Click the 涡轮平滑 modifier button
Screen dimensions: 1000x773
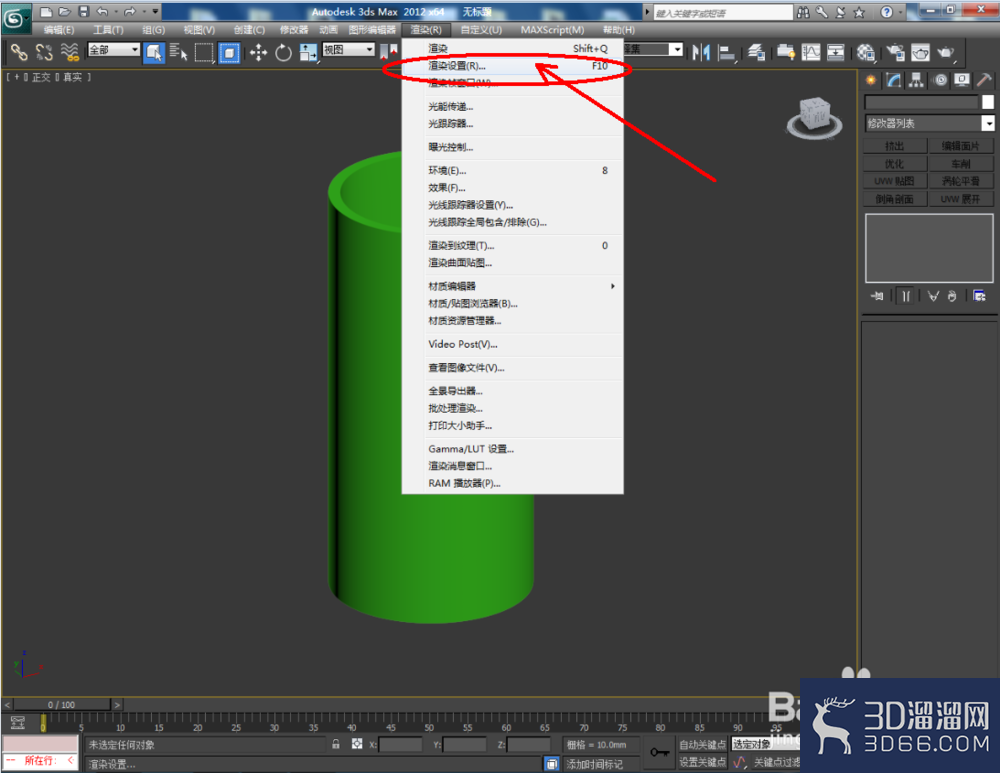[961, 181]
